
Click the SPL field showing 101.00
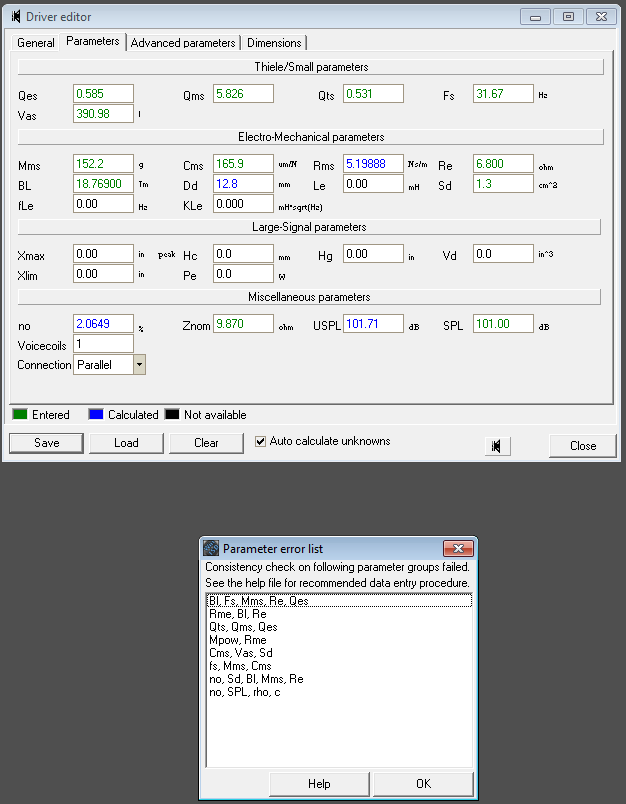point(503,324)
